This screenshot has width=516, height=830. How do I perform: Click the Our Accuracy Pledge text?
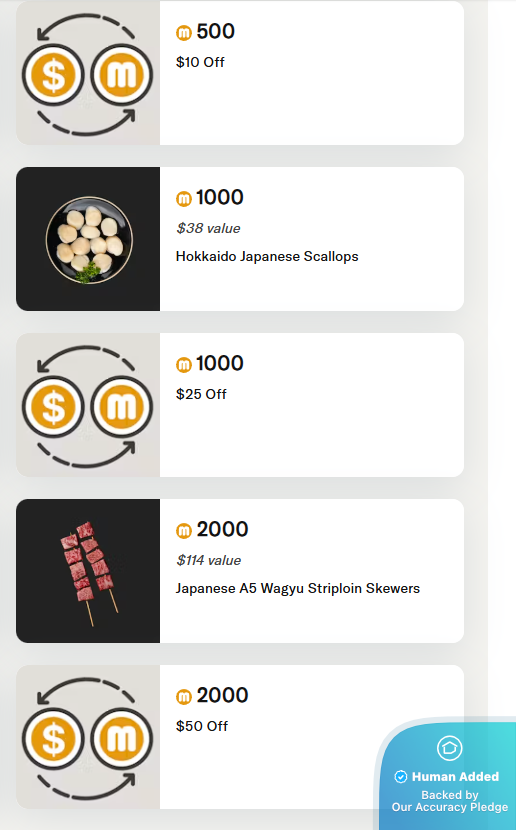point(449,807)
